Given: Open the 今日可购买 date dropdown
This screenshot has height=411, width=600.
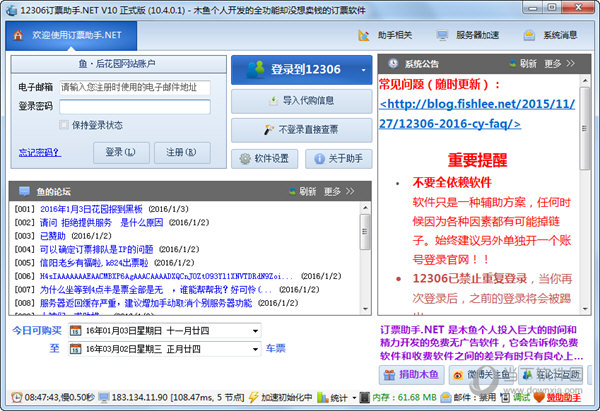Looking at the screenshot, I should [255, 331].
